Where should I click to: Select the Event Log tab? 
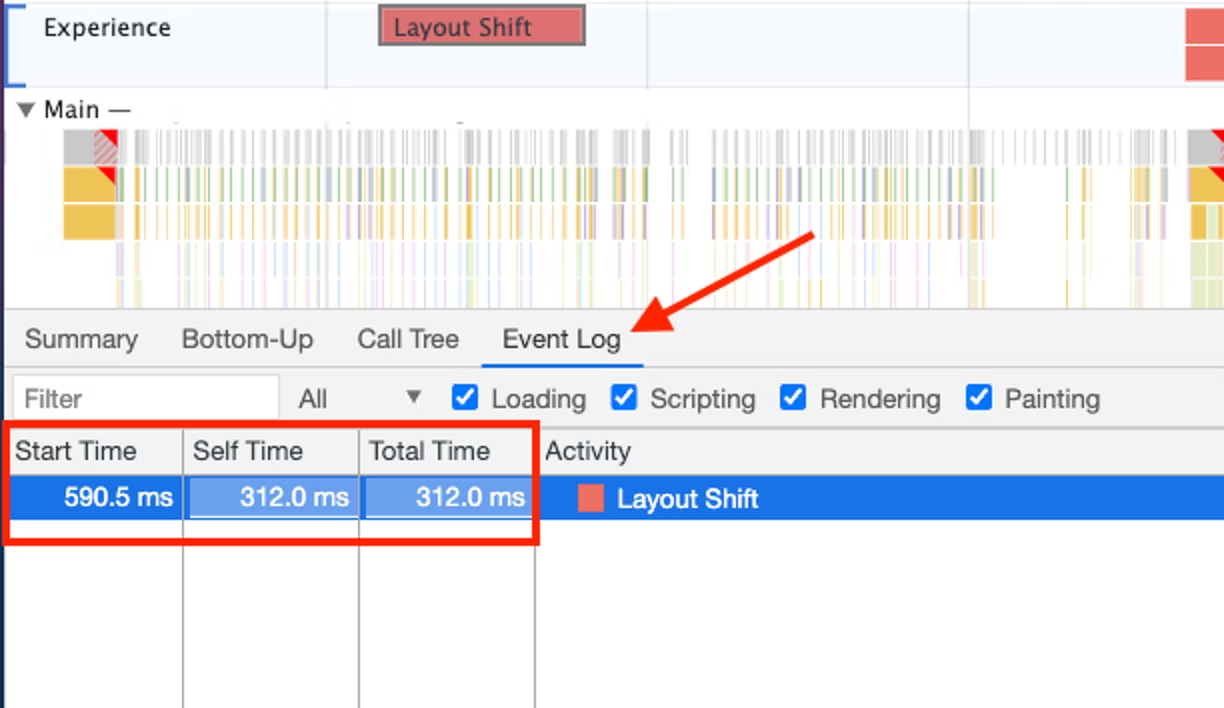click(x=561, y=339)
